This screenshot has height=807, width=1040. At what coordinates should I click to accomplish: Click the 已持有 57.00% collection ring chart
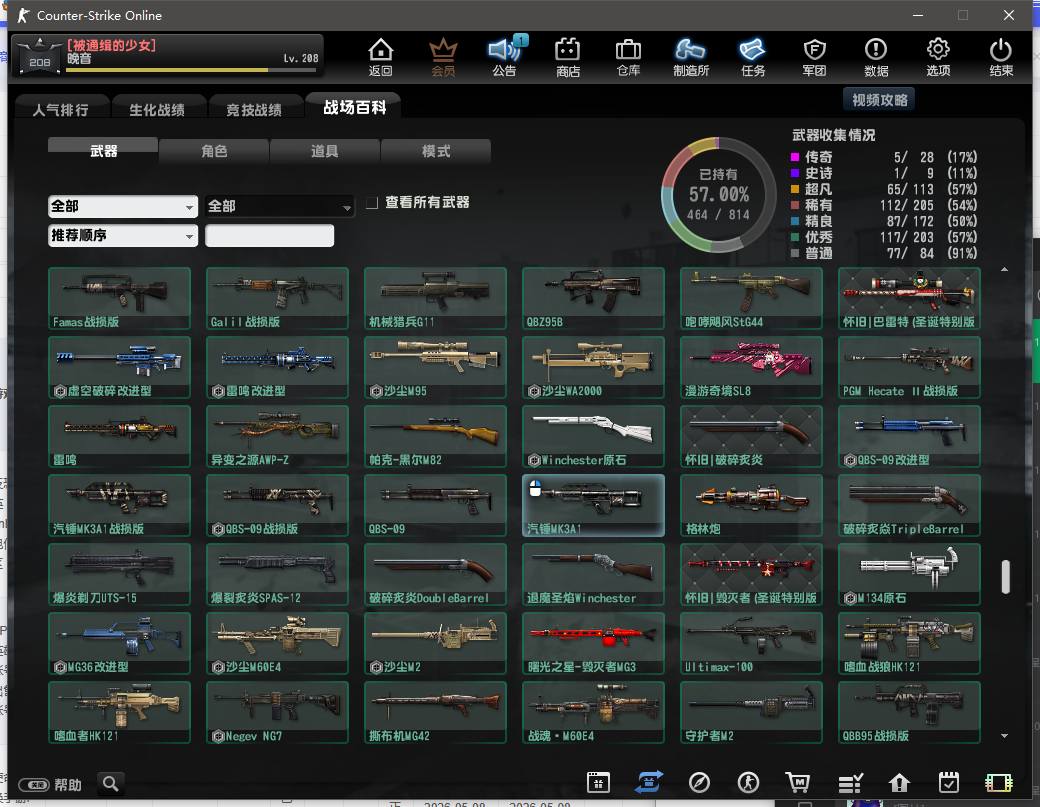click(x=718, y=194)
